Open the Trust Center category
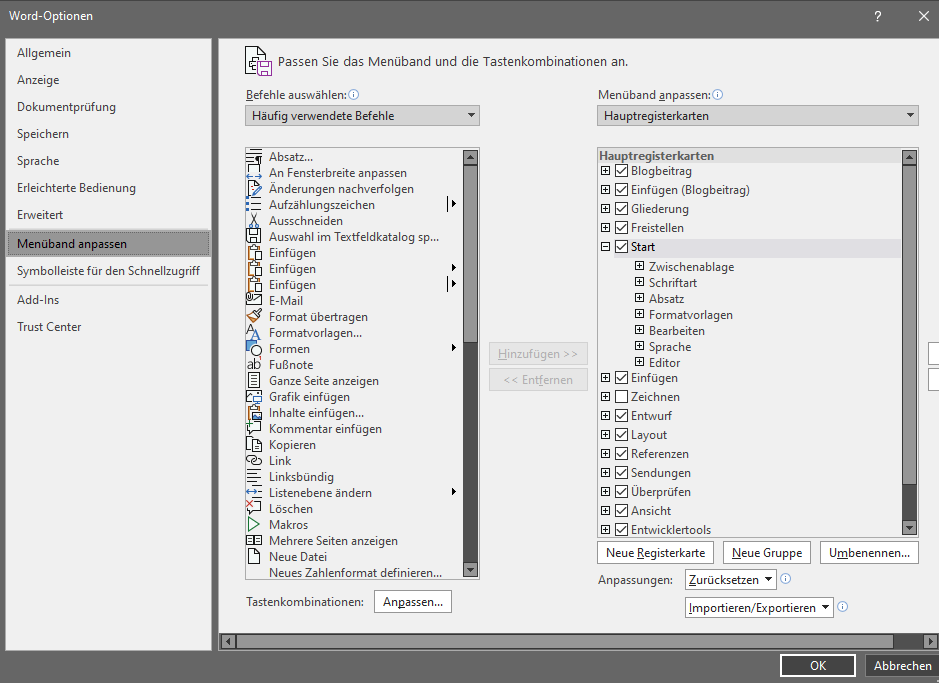 pyautogui.click(x=108, y=327)
